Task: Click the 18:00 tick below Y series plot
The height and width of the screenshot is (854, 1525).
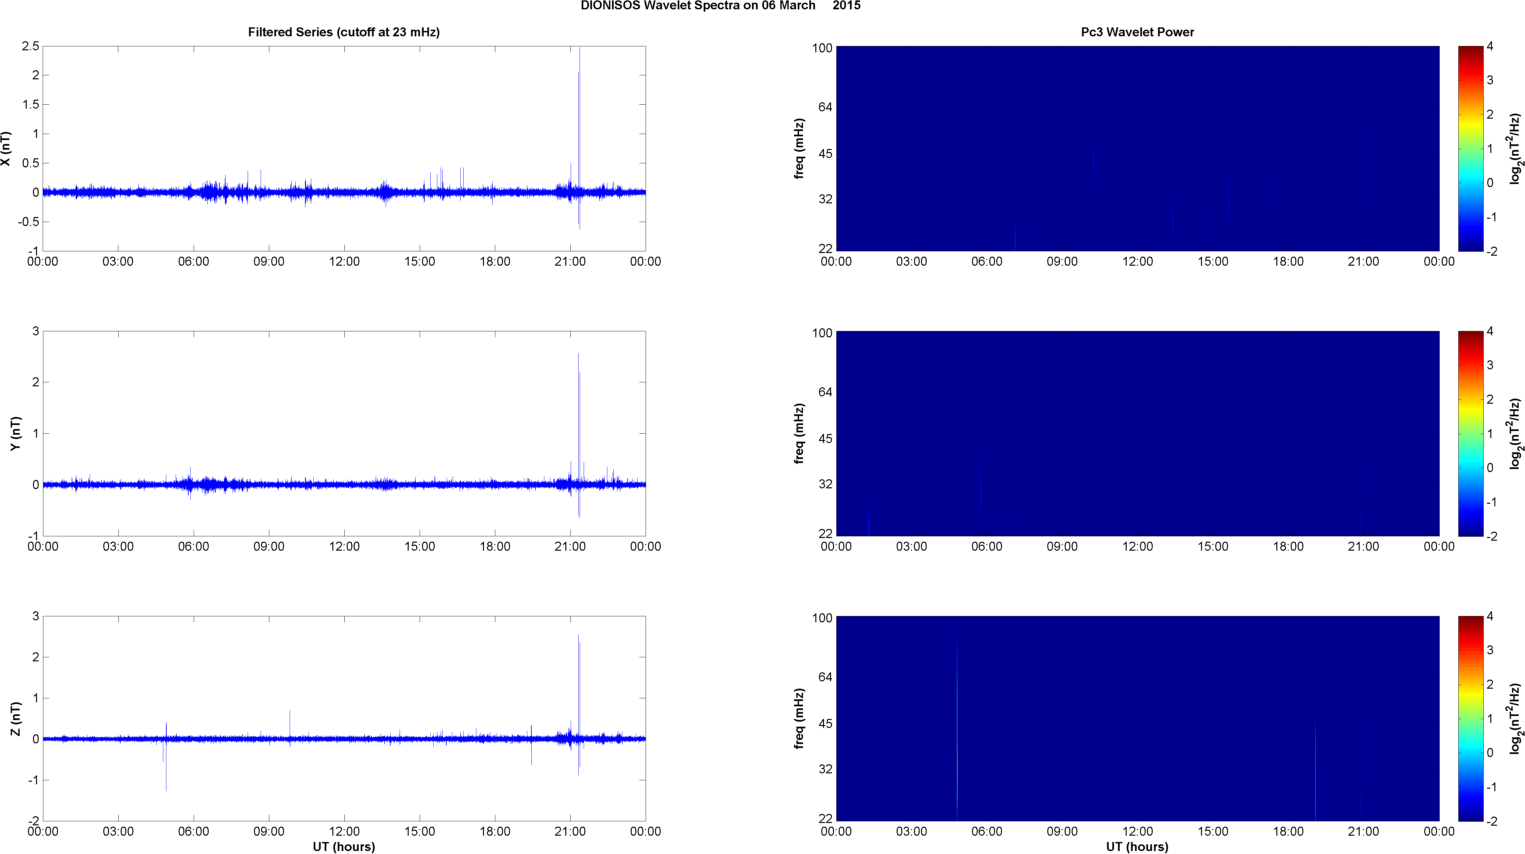Action: [495, 547]
